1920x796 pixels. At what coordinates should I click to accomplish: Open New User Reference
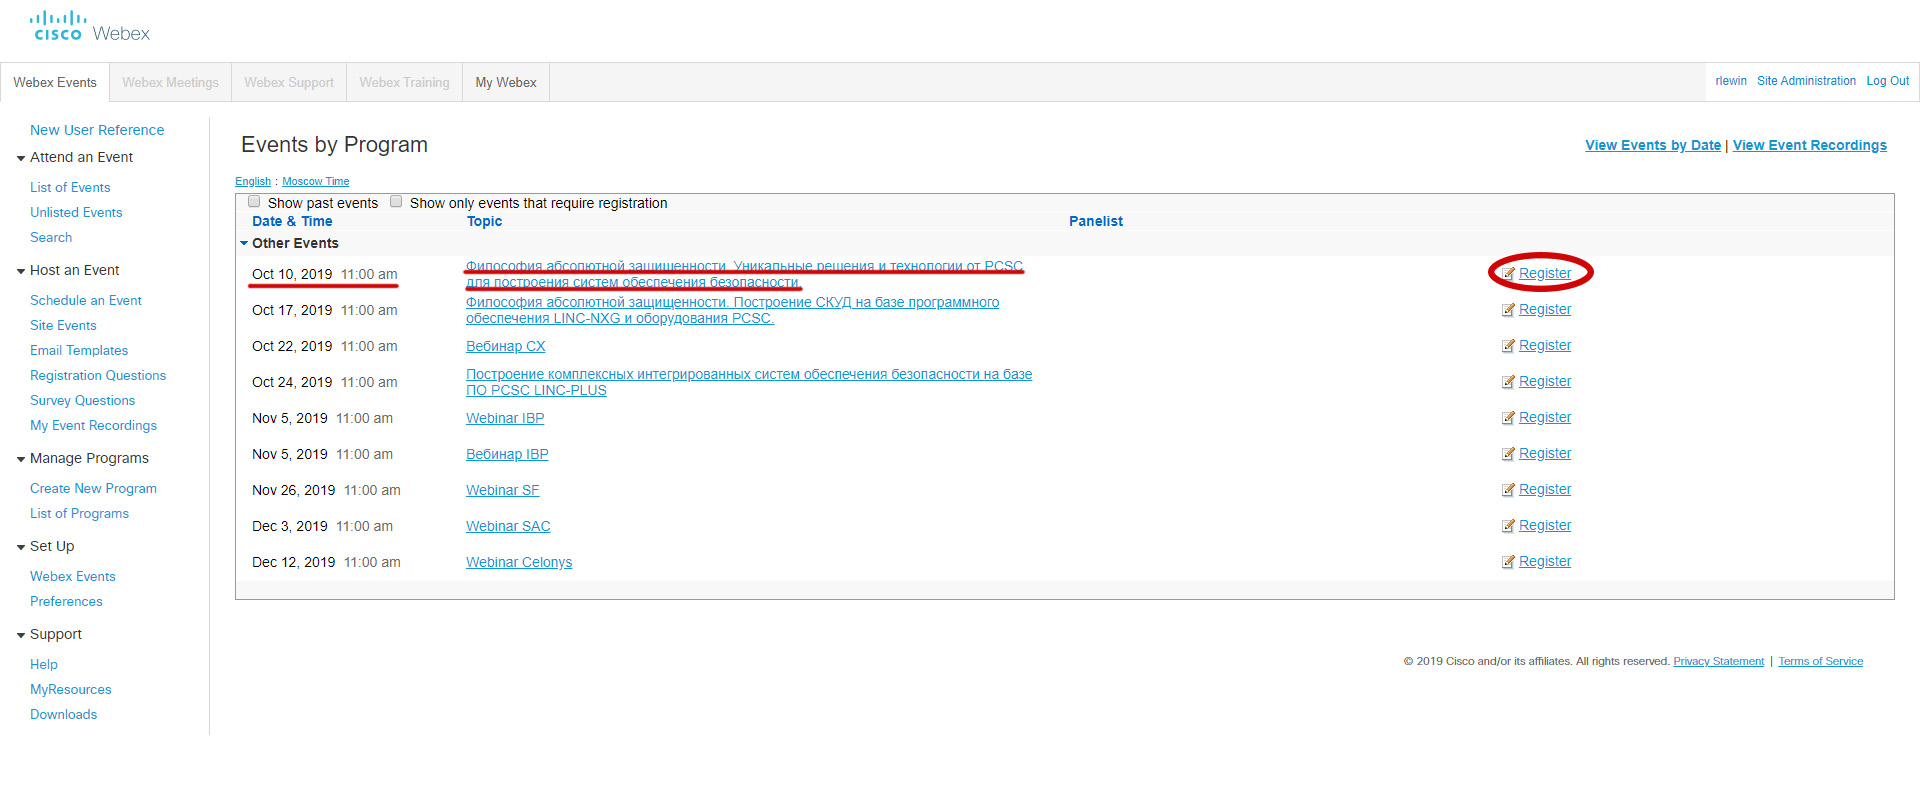tap(97, 130)
